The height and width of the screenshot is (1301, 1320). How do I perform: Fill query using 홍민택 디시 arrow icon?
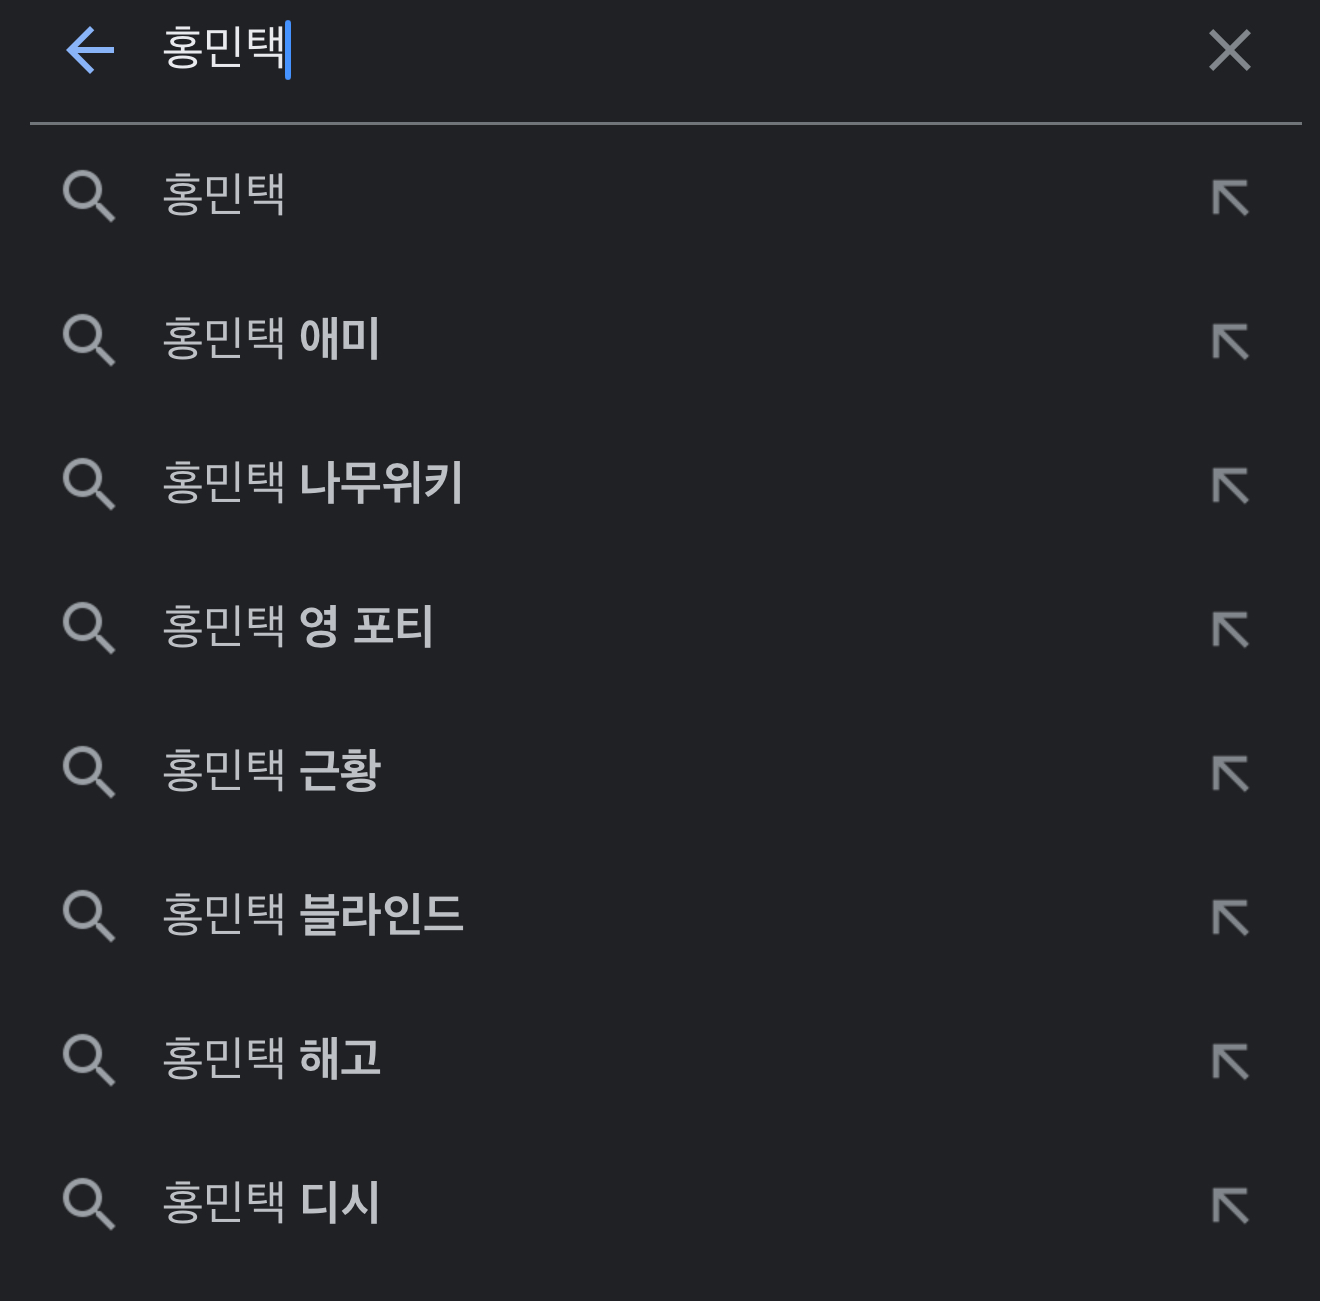click(x=1230, y=1205)
